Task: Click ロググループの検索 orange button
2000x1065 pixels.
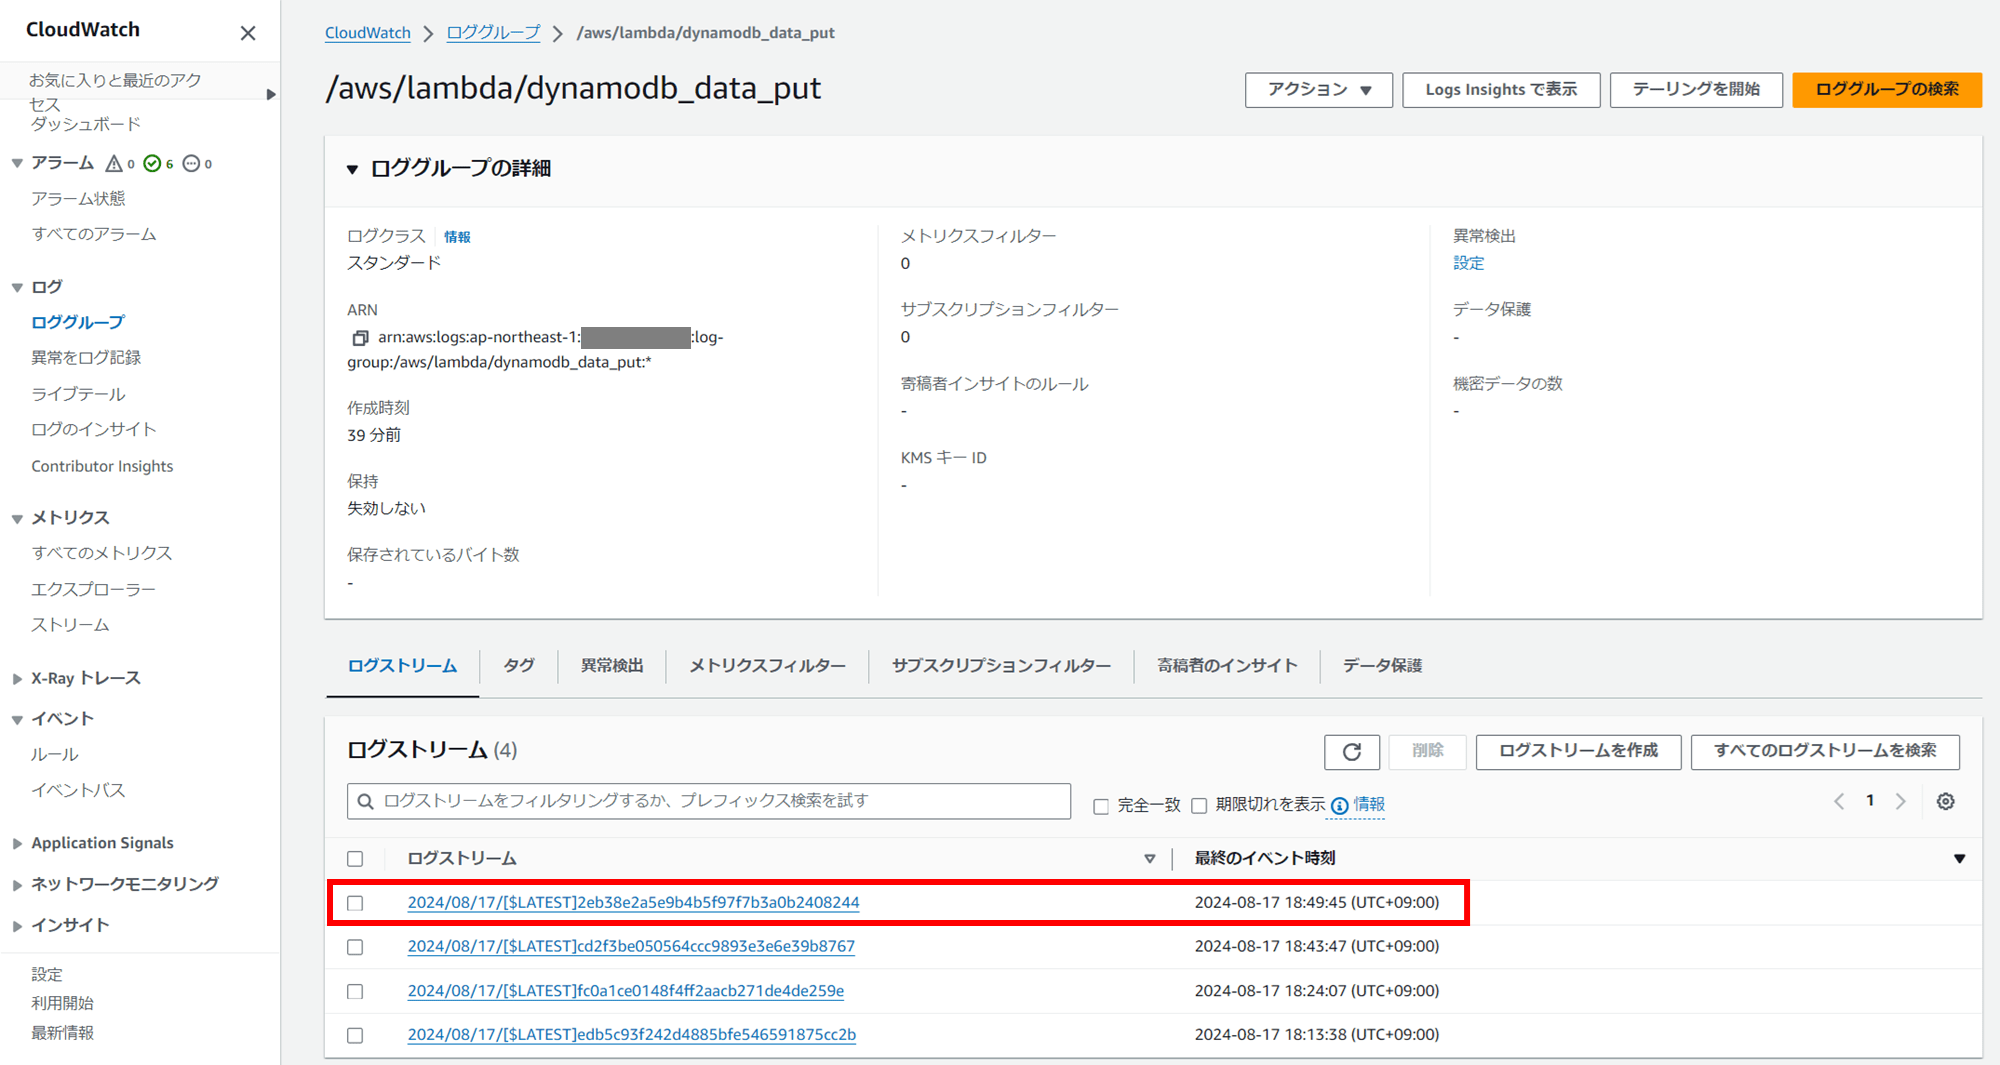Action: 1887,90
